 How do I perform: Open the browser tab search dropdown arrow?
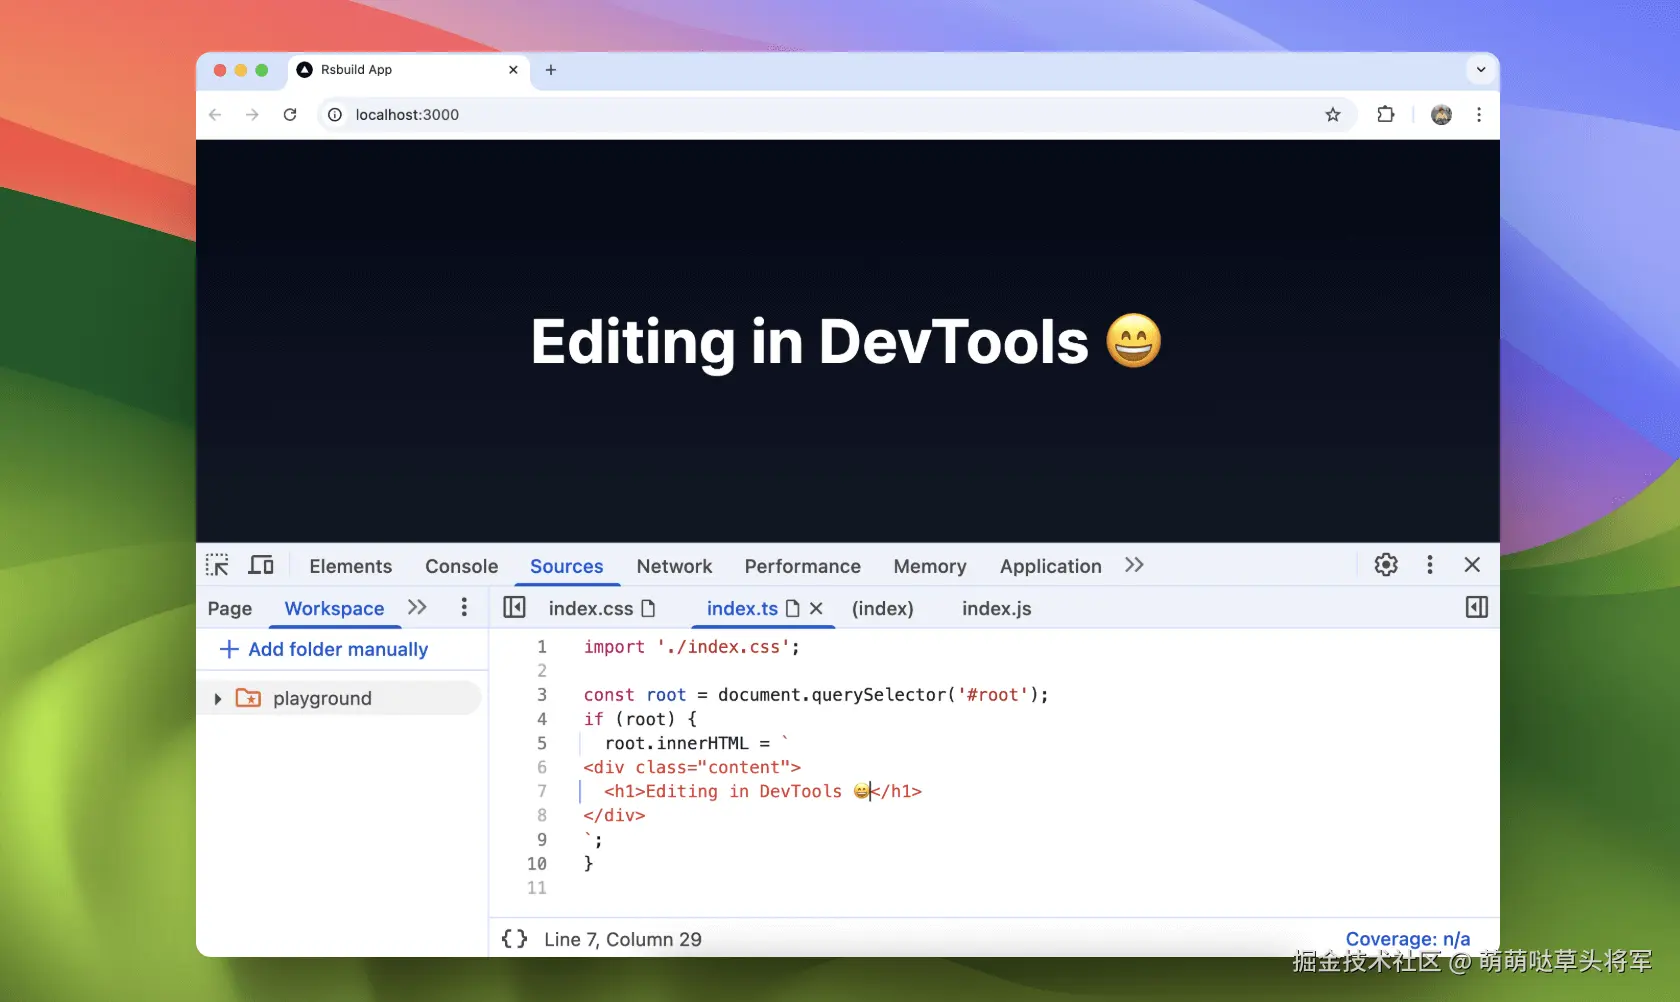tap(1480, 70)
